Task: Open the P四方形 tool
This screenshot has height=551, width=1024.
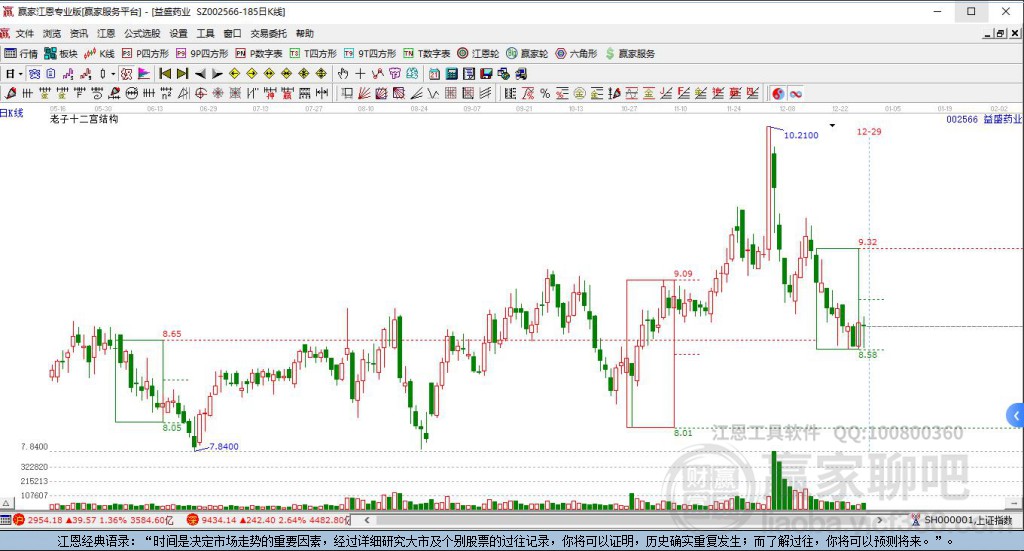Action: coord(145,54)
